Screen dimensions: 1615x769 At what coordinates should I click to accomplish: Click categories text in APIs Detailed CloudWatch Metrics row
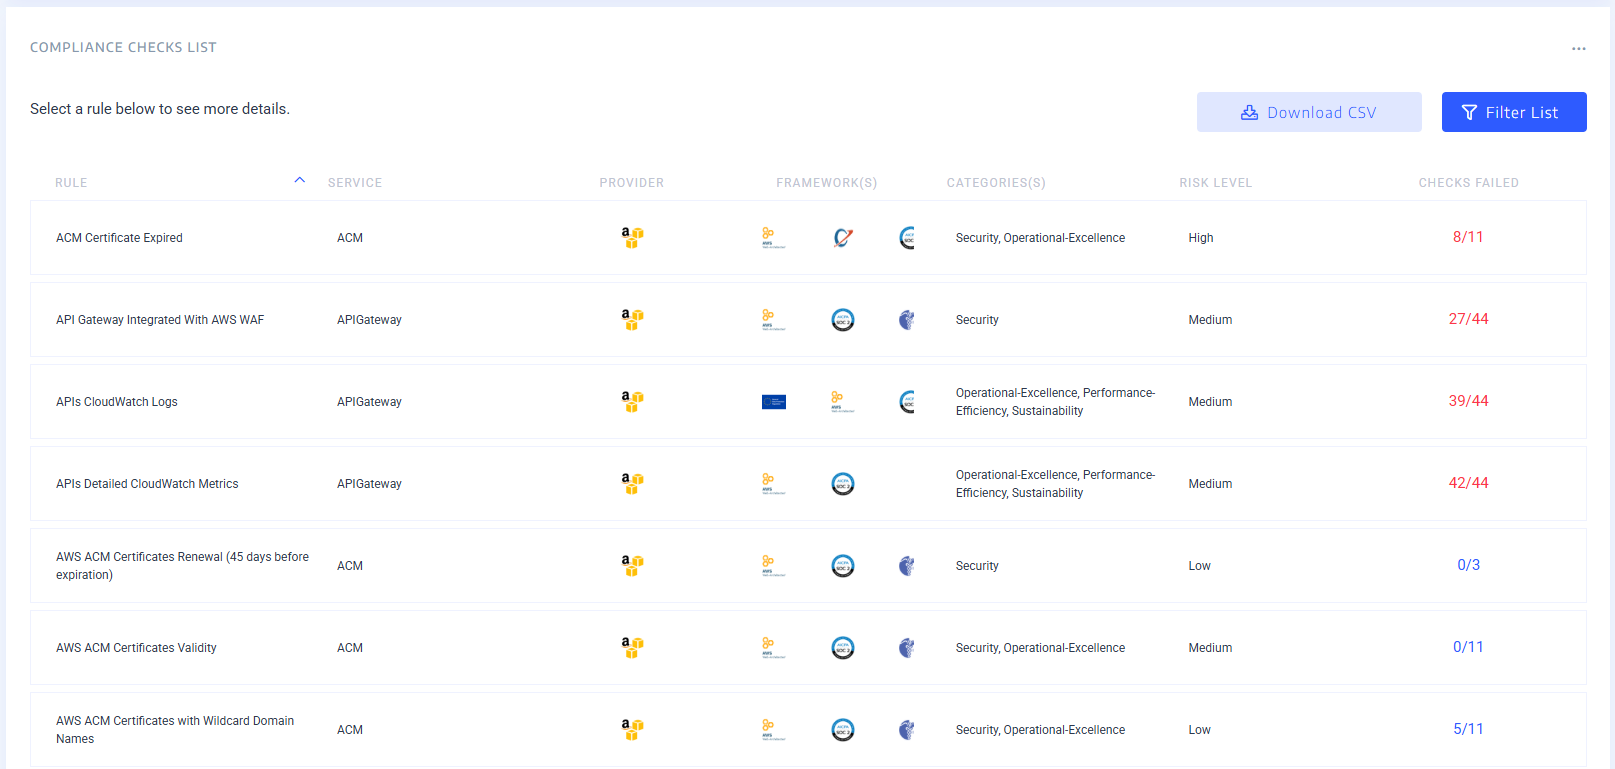pos(1055,484)
